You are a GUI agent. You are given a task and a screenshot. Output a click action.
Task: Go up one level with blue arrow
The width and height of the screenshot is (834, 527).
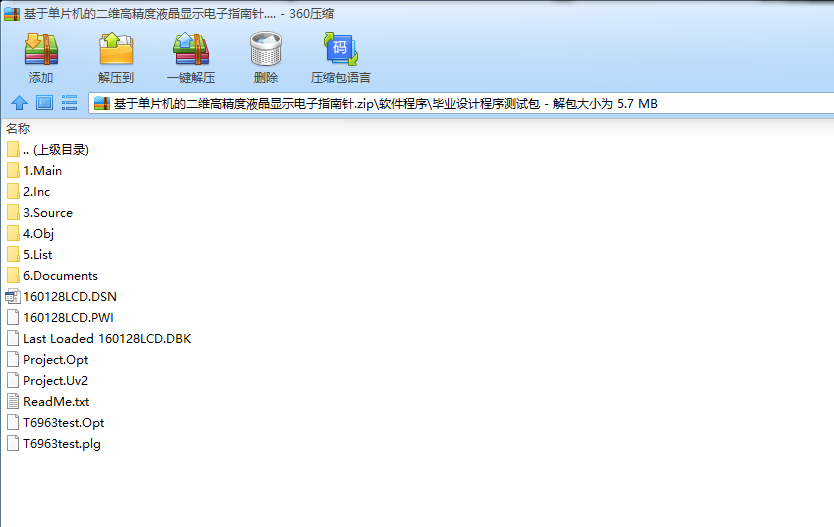(20, 103)
